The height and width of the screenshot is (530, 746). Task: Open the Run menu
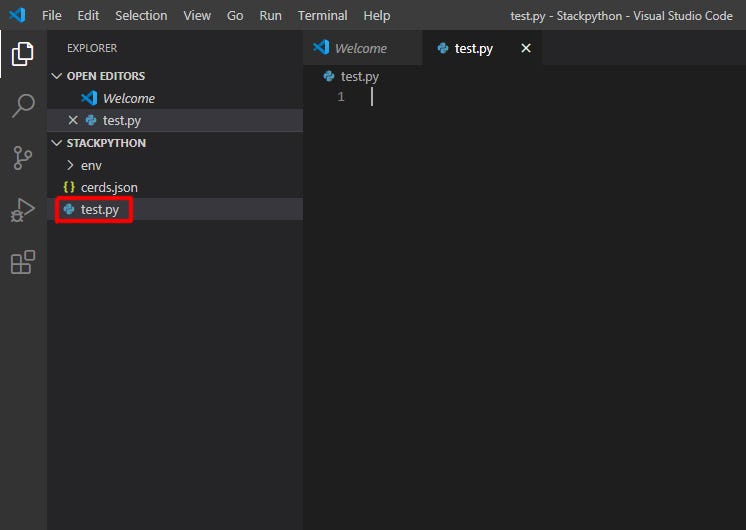click(270, 16)
